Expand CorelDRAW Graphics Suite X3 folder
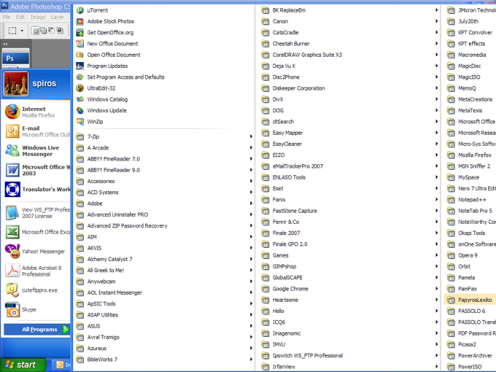 (x=349, y=55)
